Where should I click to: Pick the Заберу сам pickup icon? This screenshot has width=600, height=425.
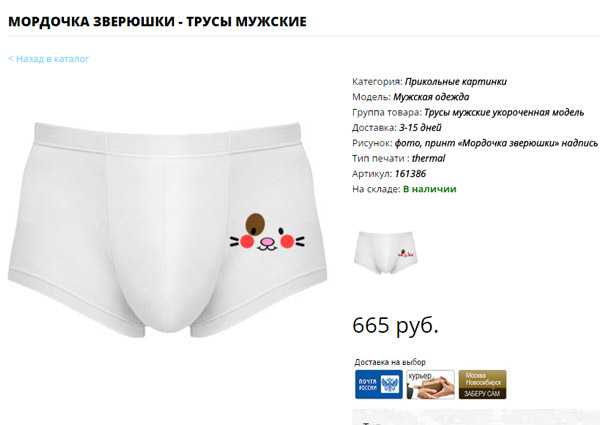pos(483,384)
